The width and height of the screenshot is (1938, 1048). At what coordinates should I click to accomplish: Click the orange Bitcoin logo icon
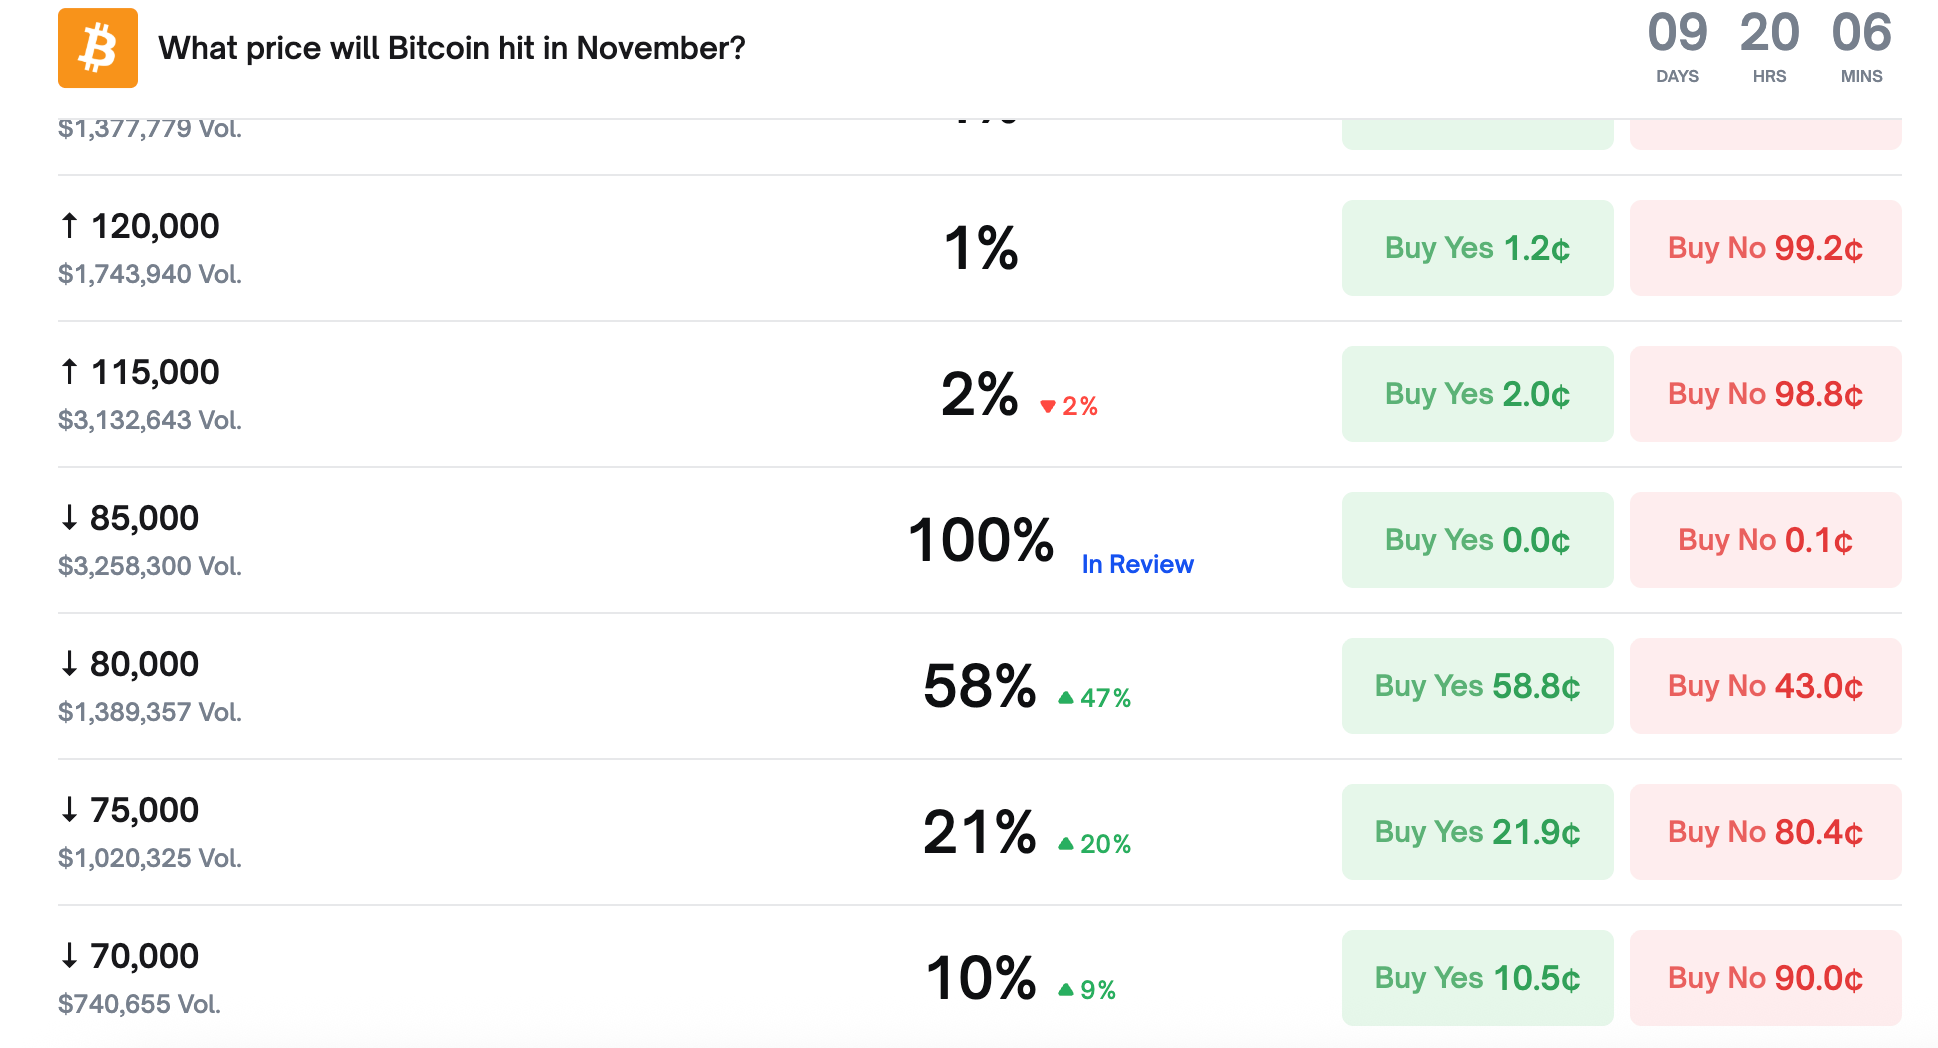[98, 48]
